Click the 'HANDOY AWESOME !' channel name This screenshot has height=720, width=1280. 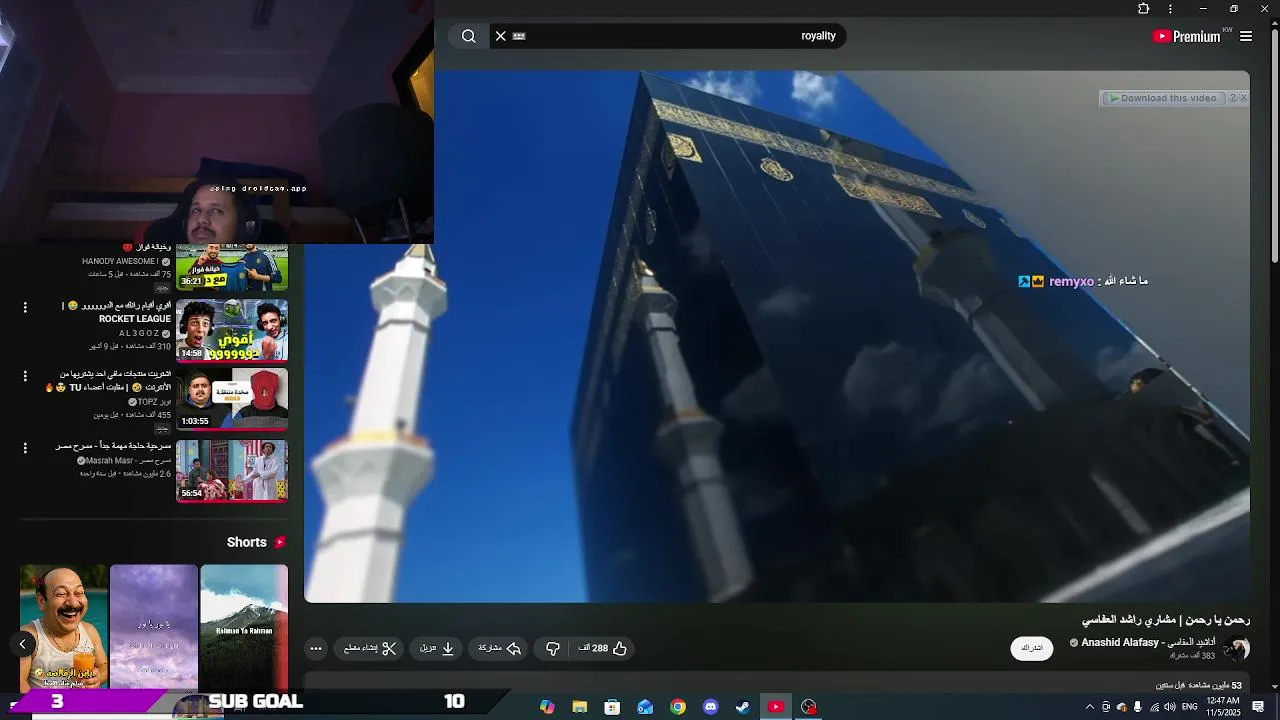(x=119, y=262)
